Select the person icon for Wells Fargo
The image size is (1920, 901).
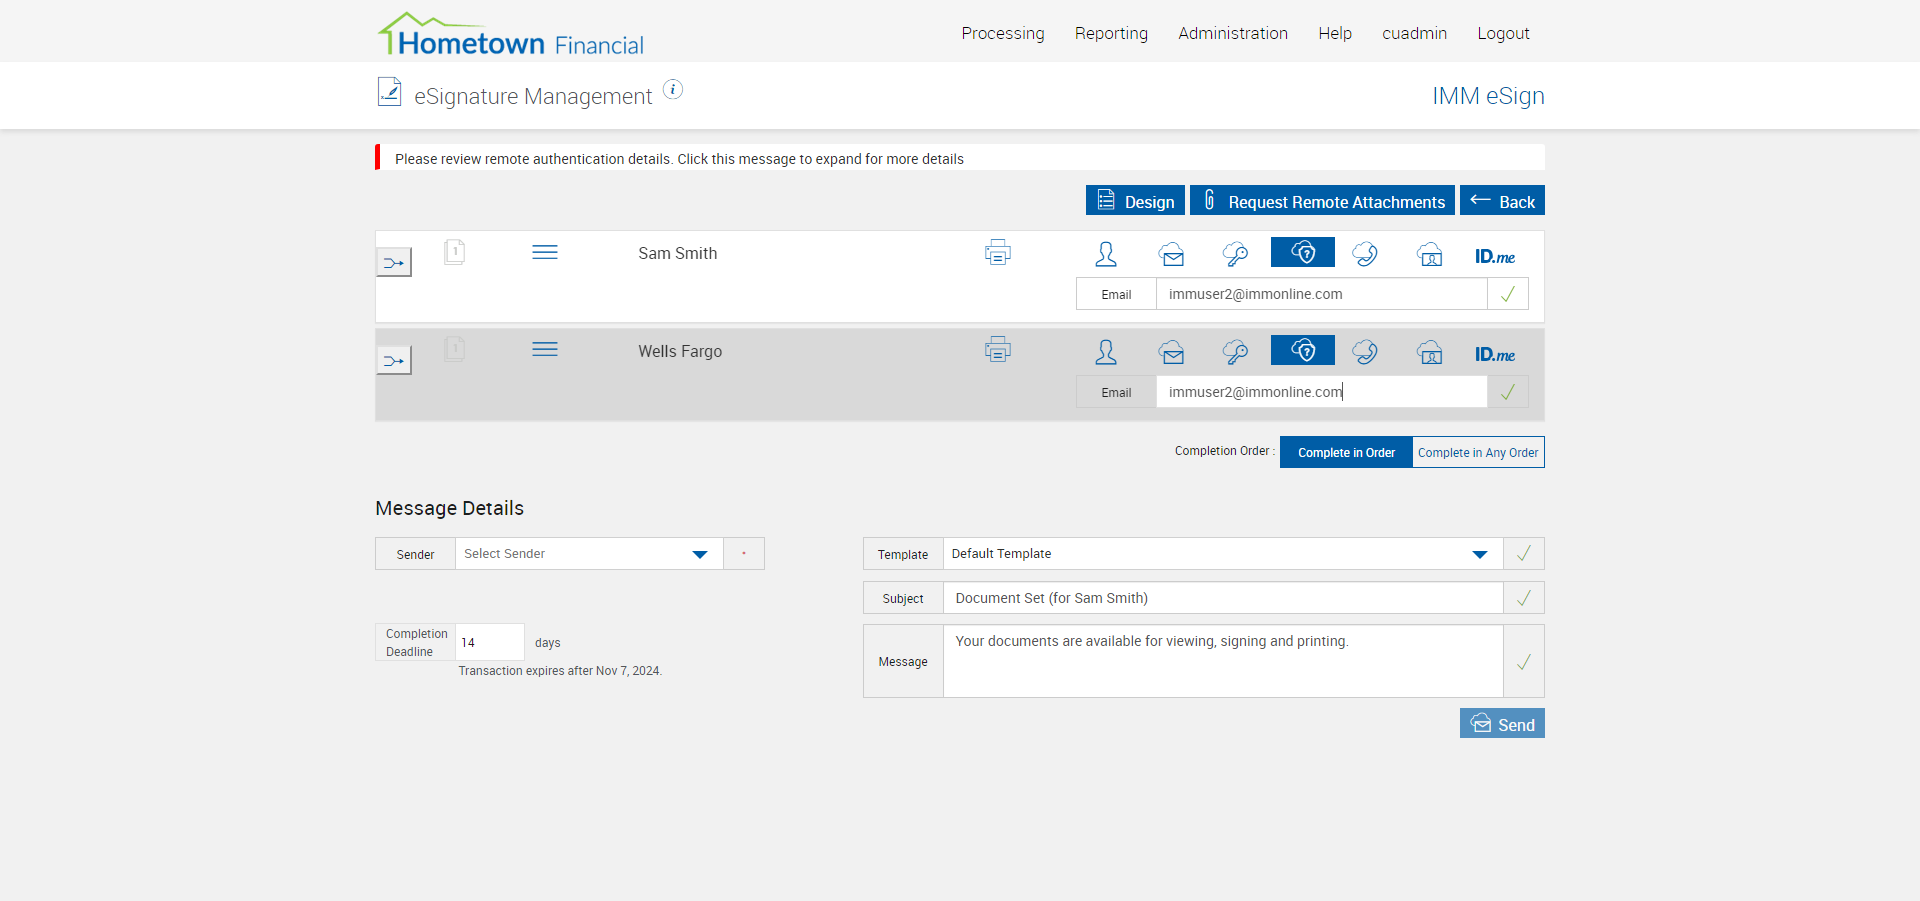1106,352
